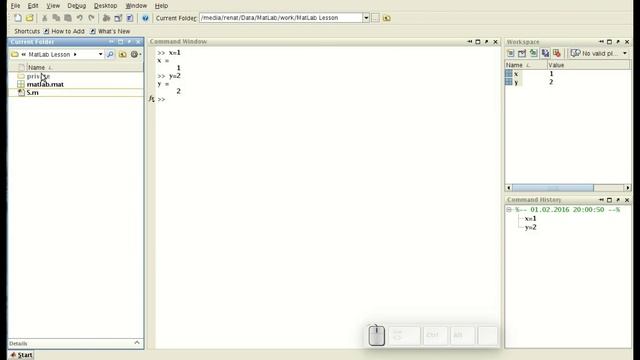Open the Debug menu

[x=77, y=6]
